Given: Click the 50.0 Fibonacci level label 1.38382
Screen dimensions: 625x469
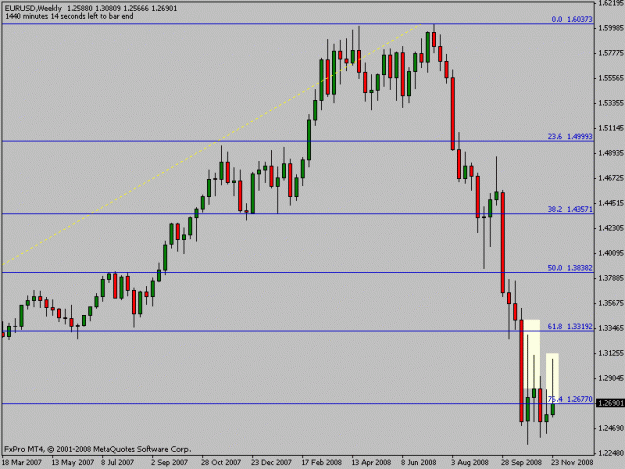Looking at the screenshot, I should pos(570,268).
